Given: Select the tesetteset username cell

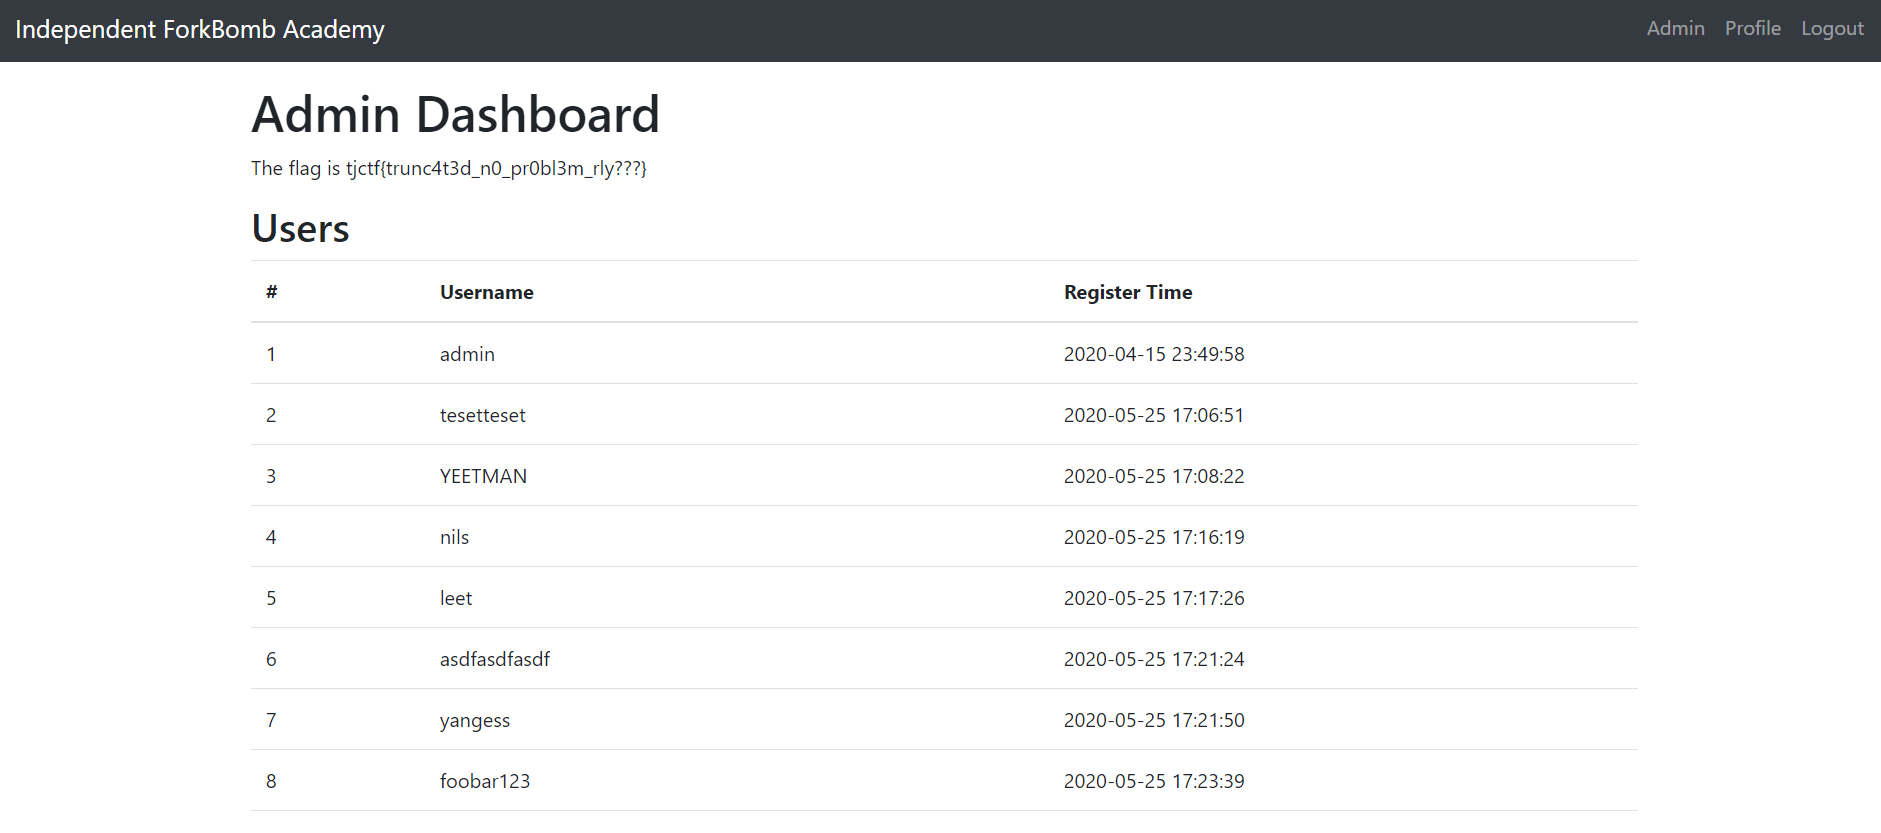Looking at the screenshot, I should [482, 415].
